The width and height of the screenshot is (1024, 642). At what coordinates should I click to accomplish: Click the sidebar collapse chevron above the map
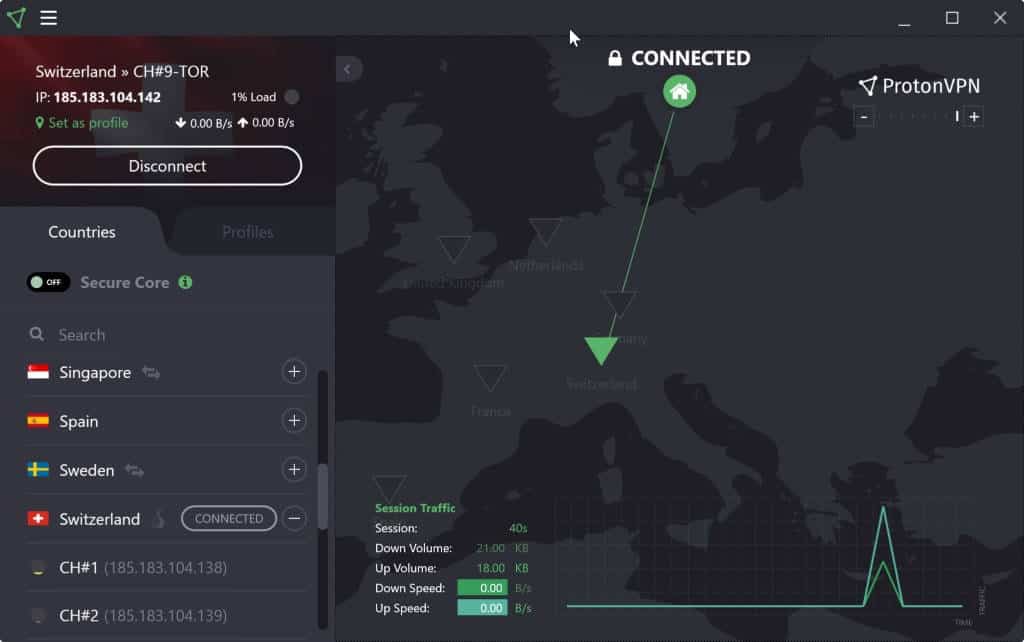tap(348, 69)
